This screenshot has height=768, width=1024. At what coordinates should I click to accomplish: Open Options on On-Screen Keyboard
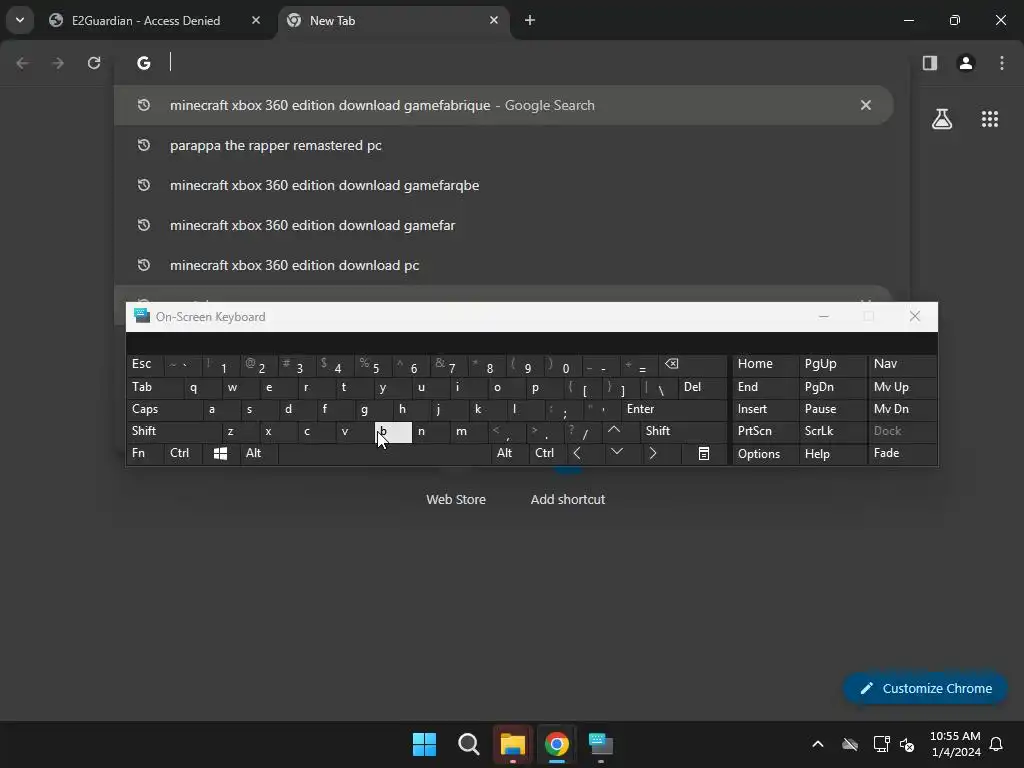(x=764, y=453)
